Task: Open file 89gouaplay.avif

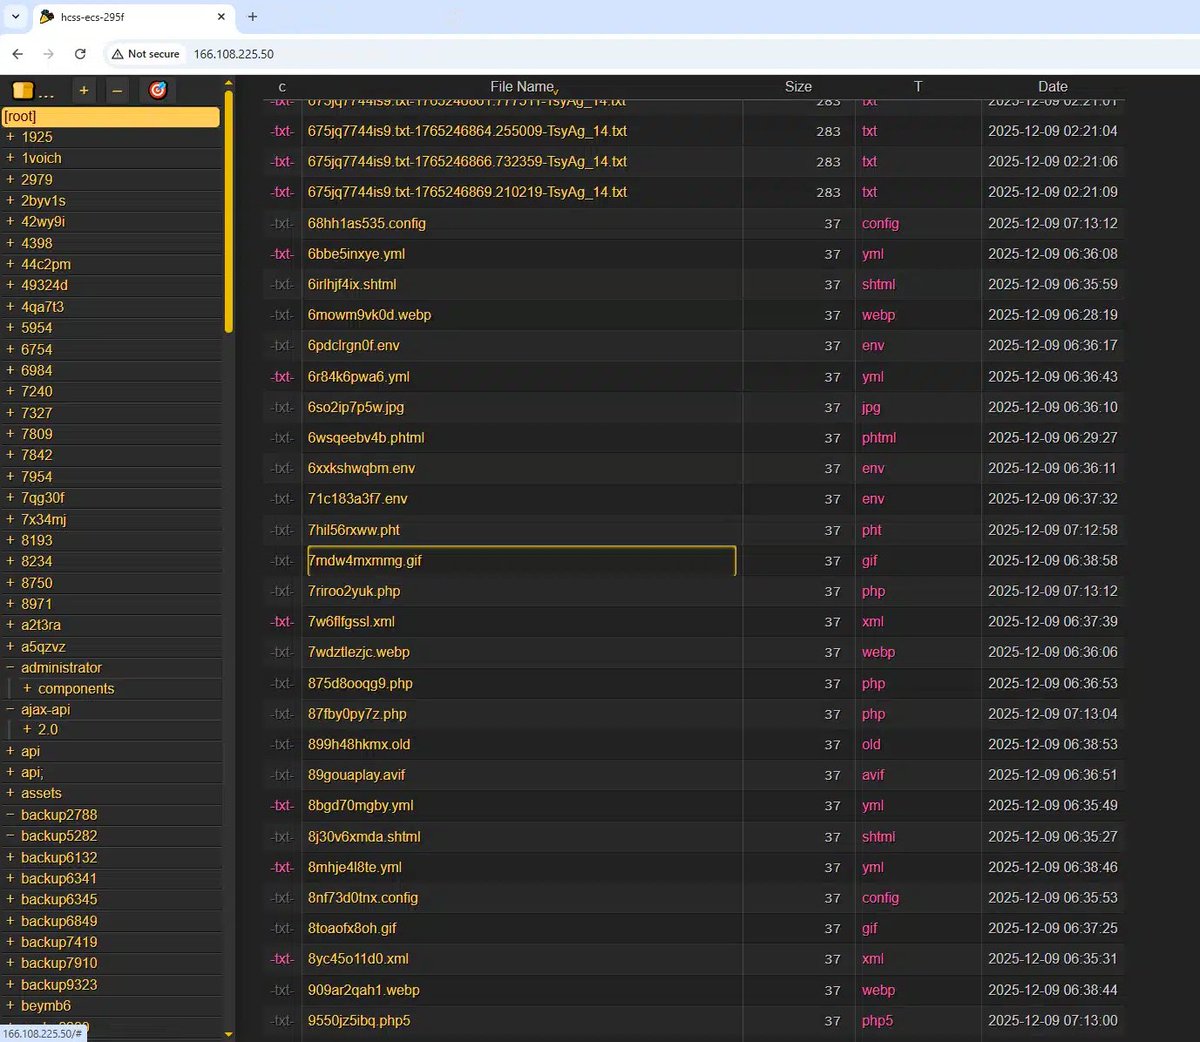Action: tap(357, 775)
